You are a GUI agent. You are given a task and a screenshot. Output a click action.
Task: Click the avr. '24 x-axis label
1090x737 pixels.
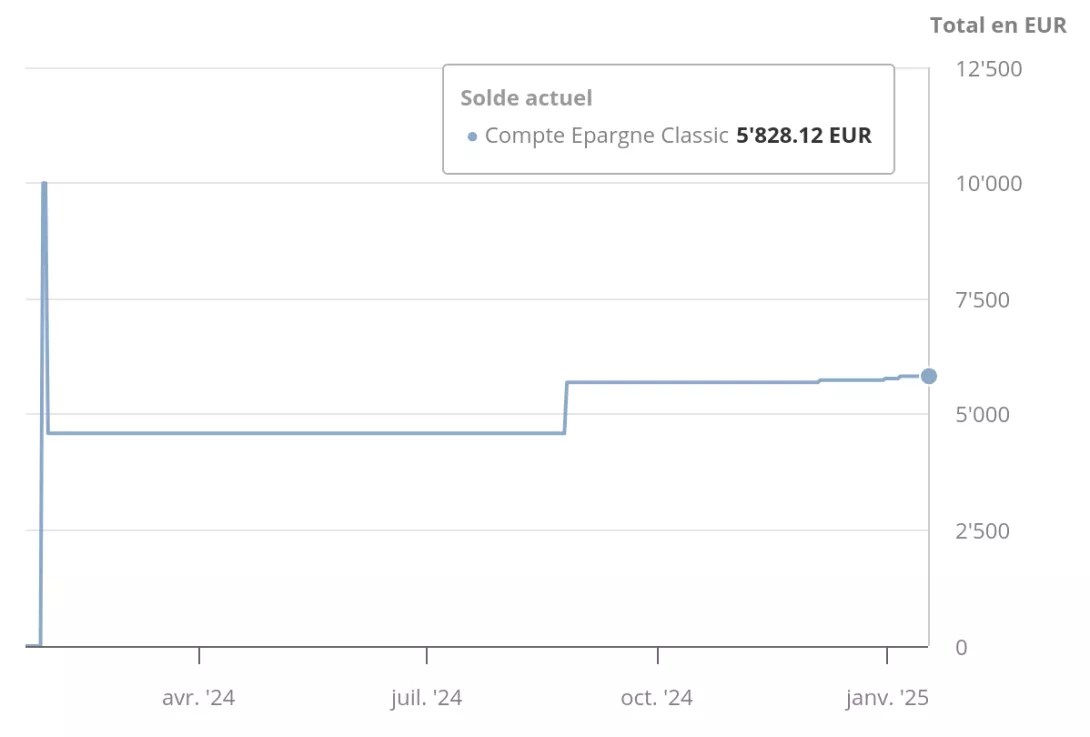(198, 698)
